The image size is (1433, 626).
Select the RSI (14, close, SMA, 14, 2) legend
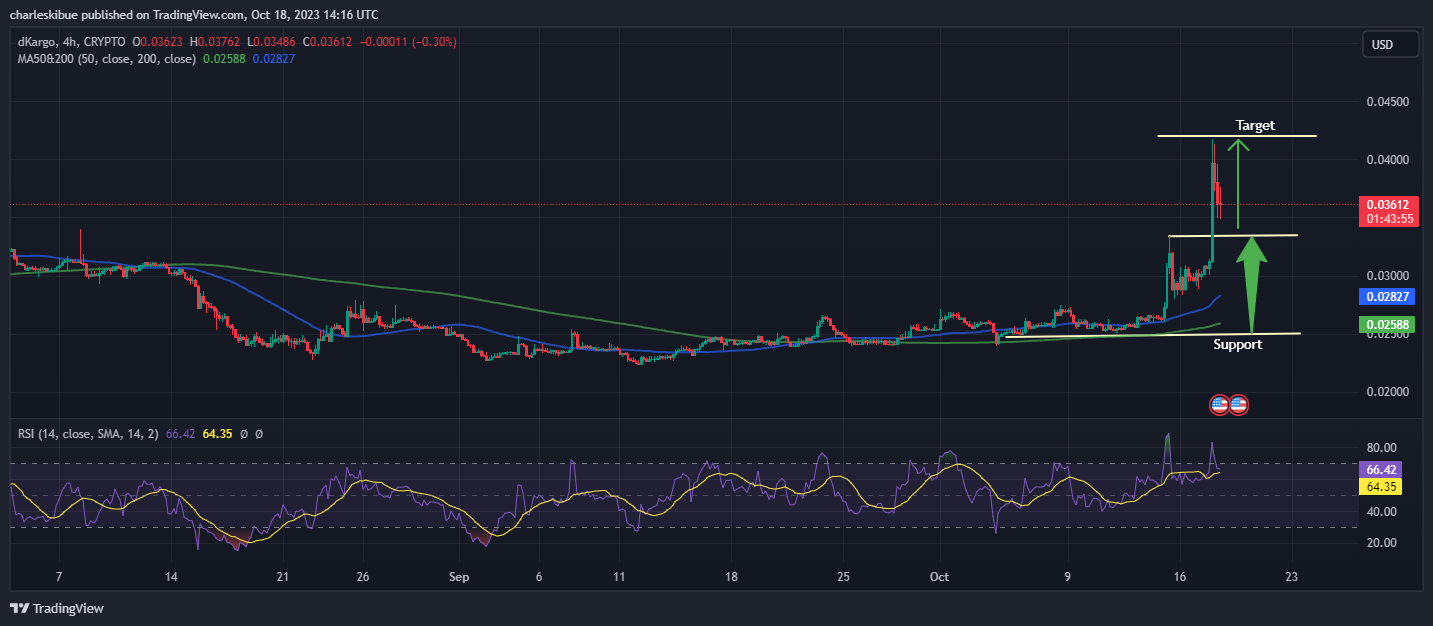(x=88, y=434)
